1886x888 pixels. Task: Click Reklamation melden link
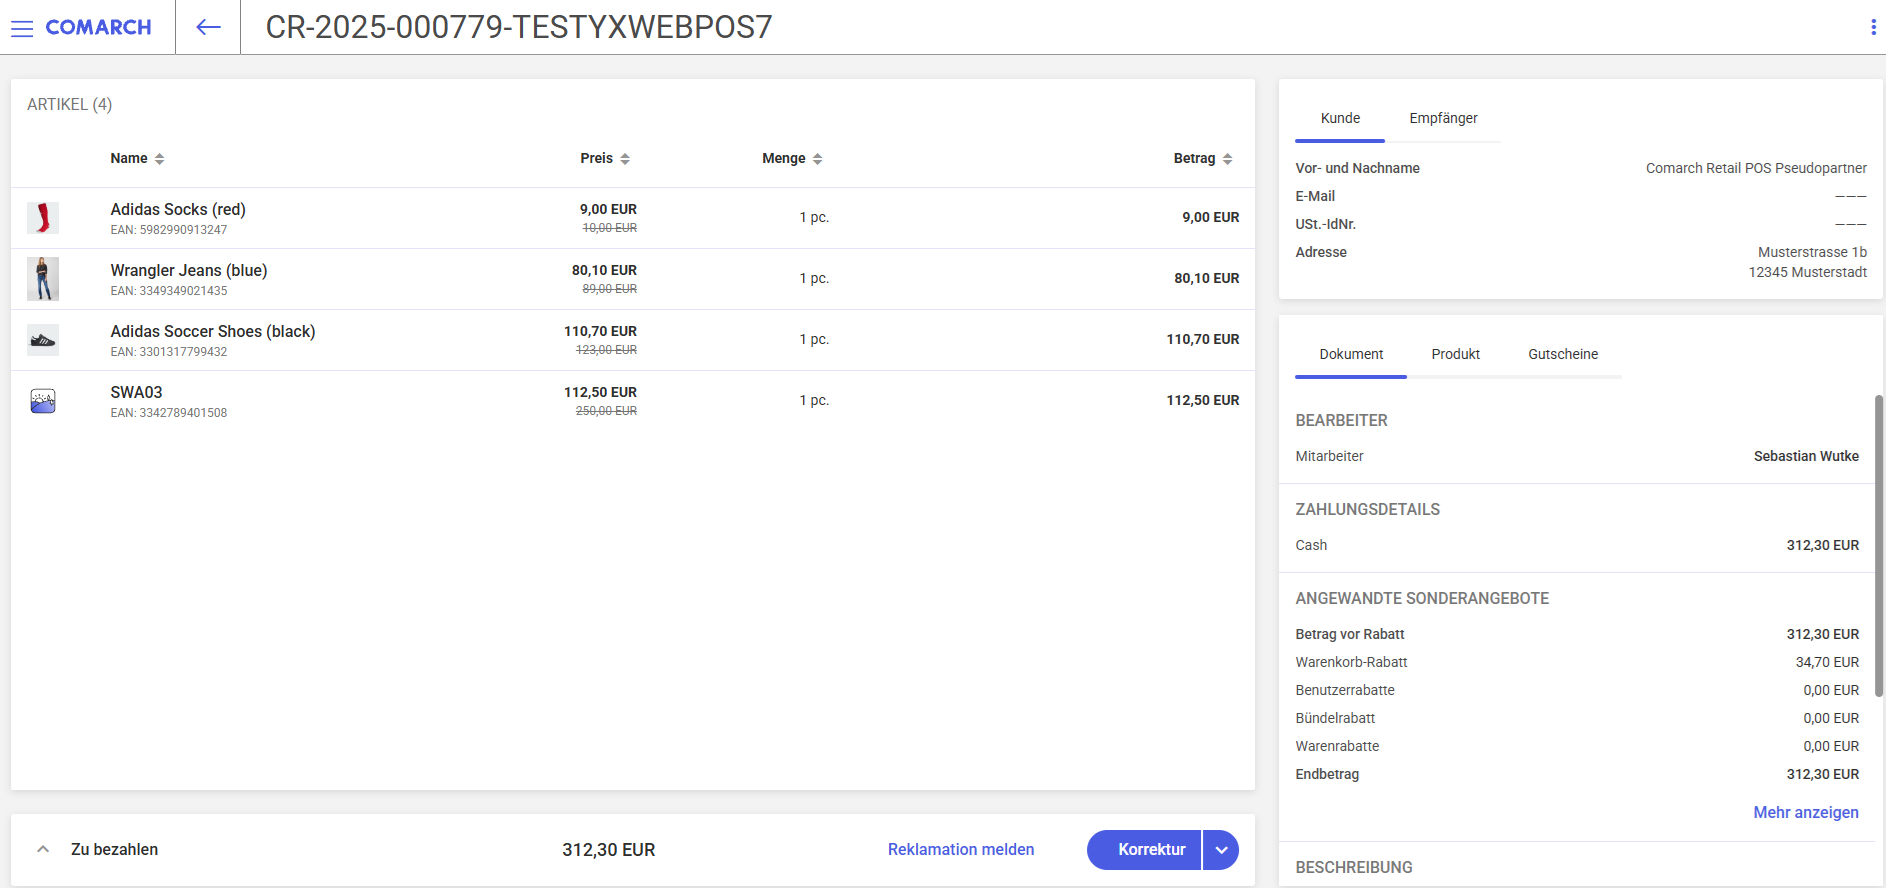pos(961,849)
